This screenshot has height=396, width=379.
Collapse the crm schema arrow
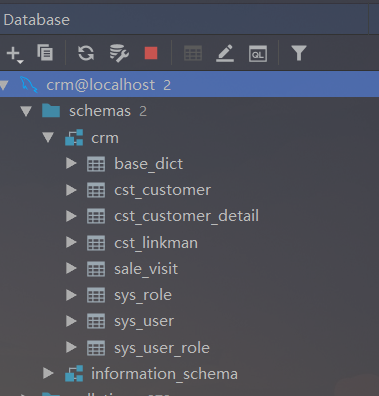click(48, 137)
